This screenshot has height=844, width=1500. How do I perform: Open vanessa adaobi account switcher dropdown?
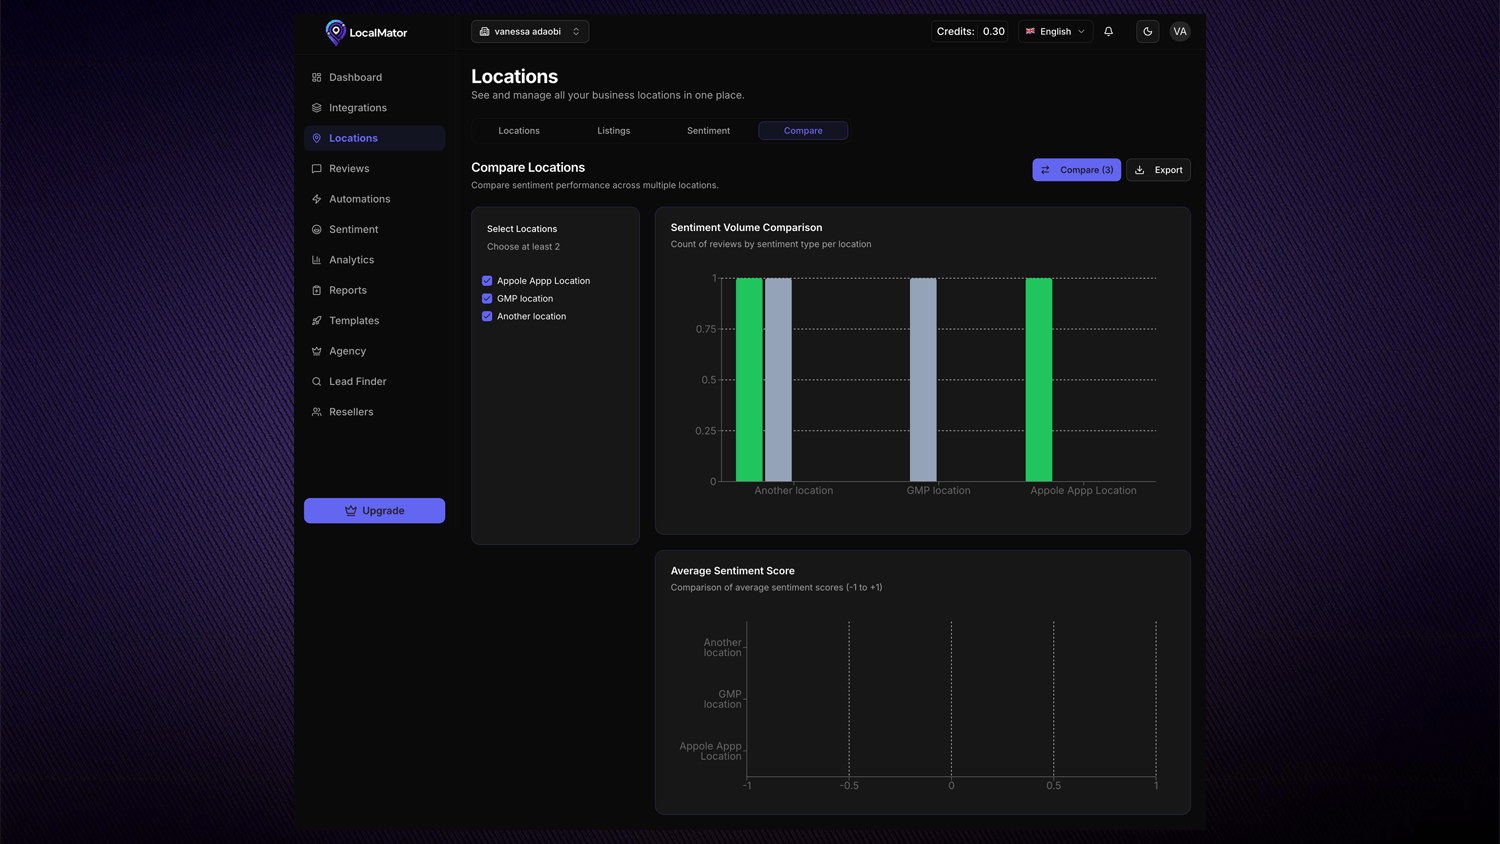tap(529, 32)
